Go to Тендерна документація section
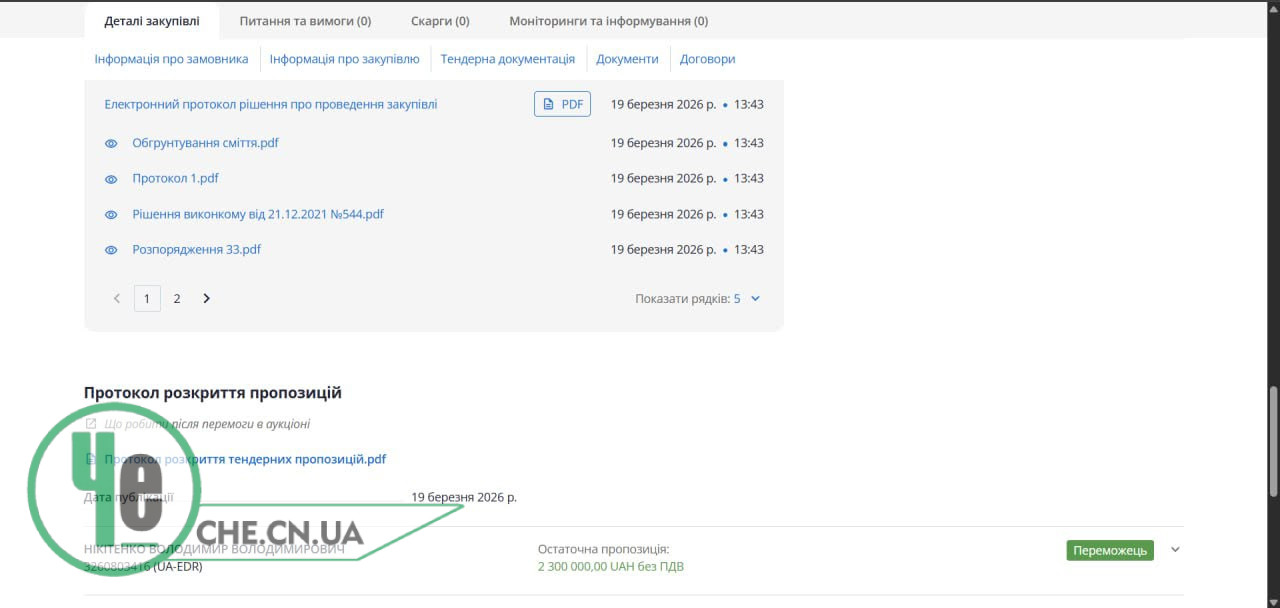 coord(508,59)
